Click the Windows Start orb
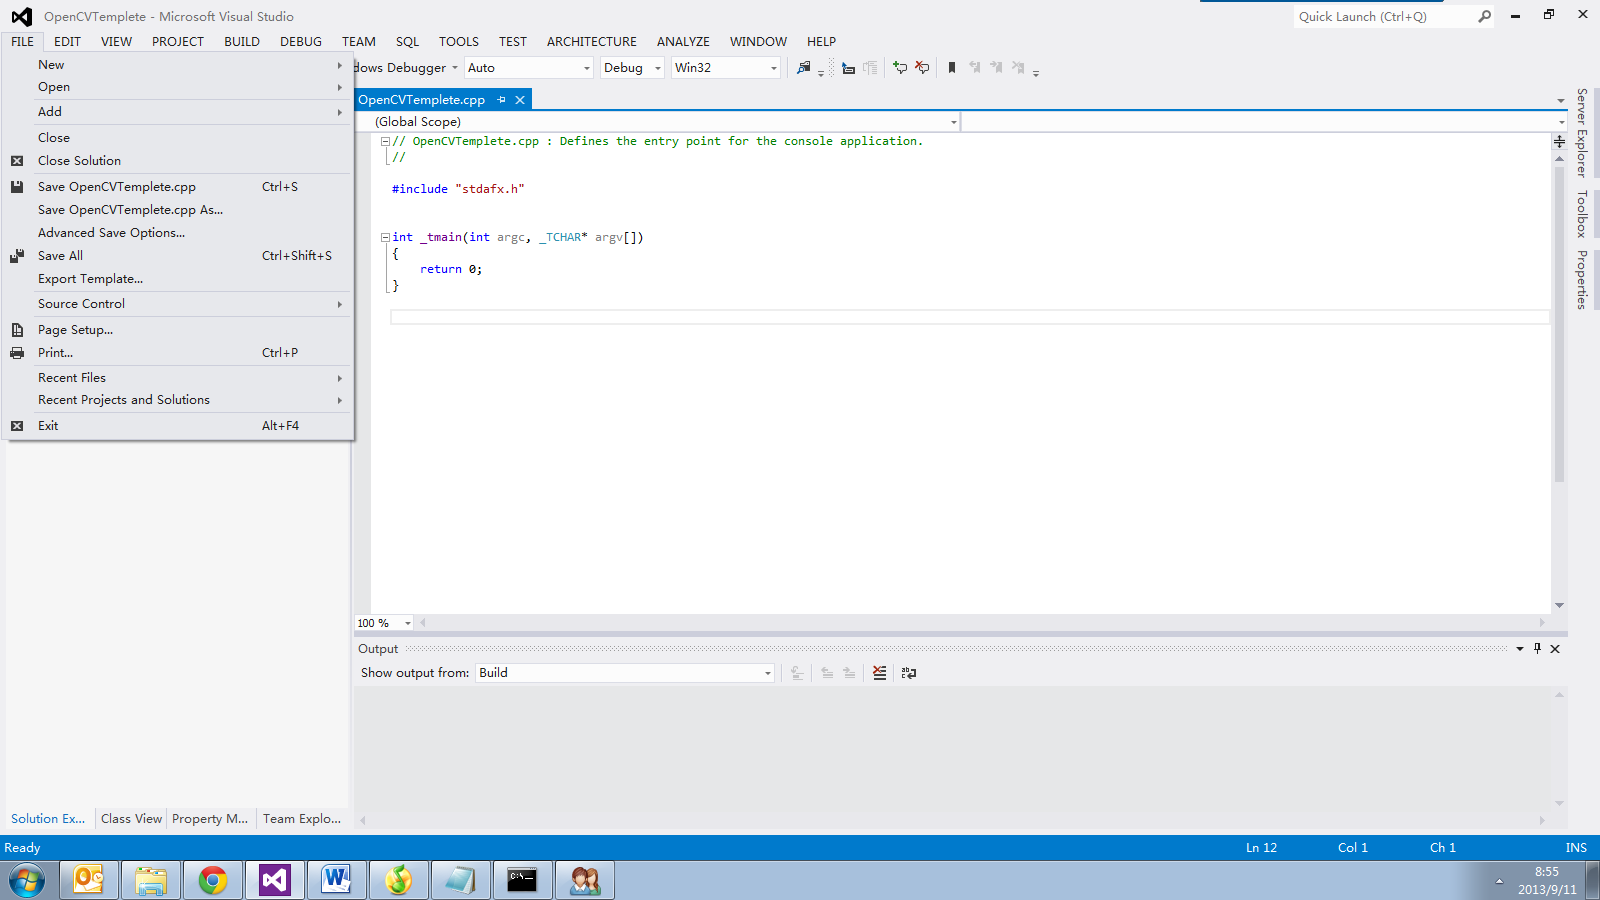 27,880
